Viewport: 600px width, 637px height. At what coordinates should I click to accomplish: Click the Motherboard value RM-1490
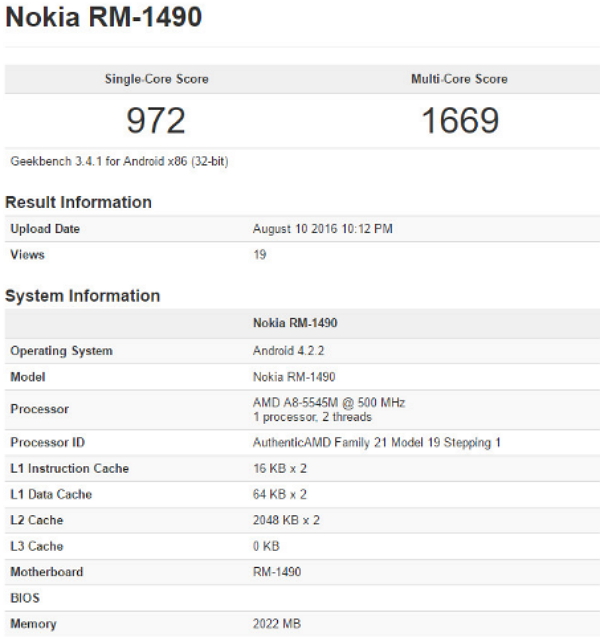click(275, 572)
